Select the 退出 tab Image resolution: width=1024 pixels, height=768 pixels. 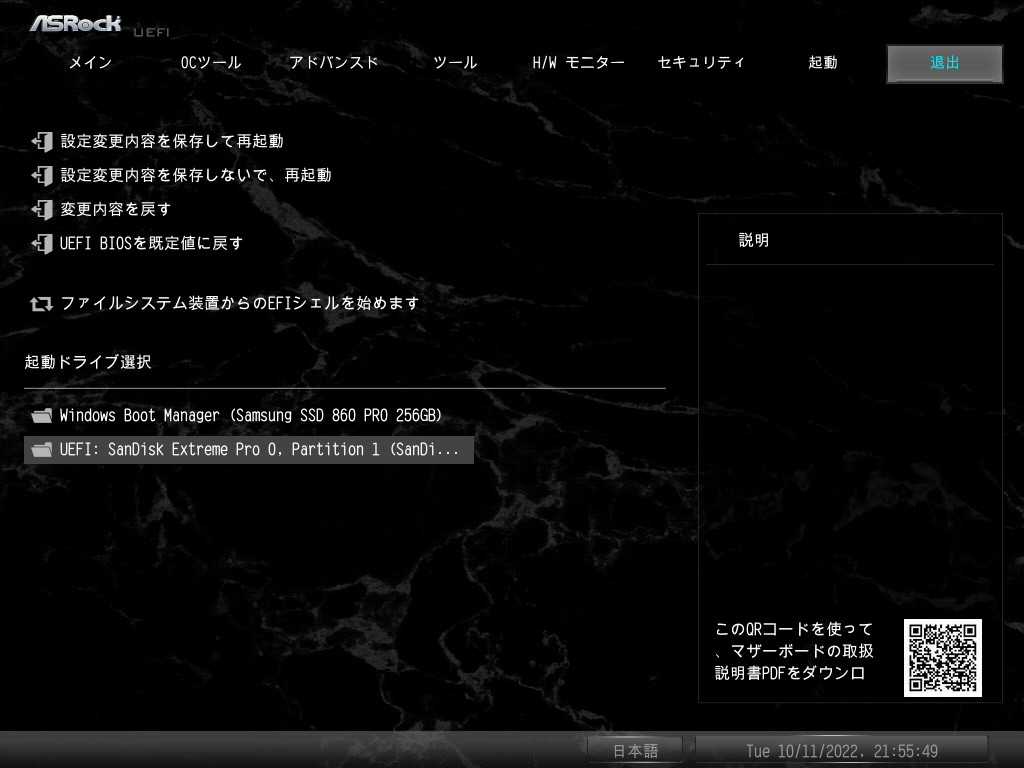(944, 63)
